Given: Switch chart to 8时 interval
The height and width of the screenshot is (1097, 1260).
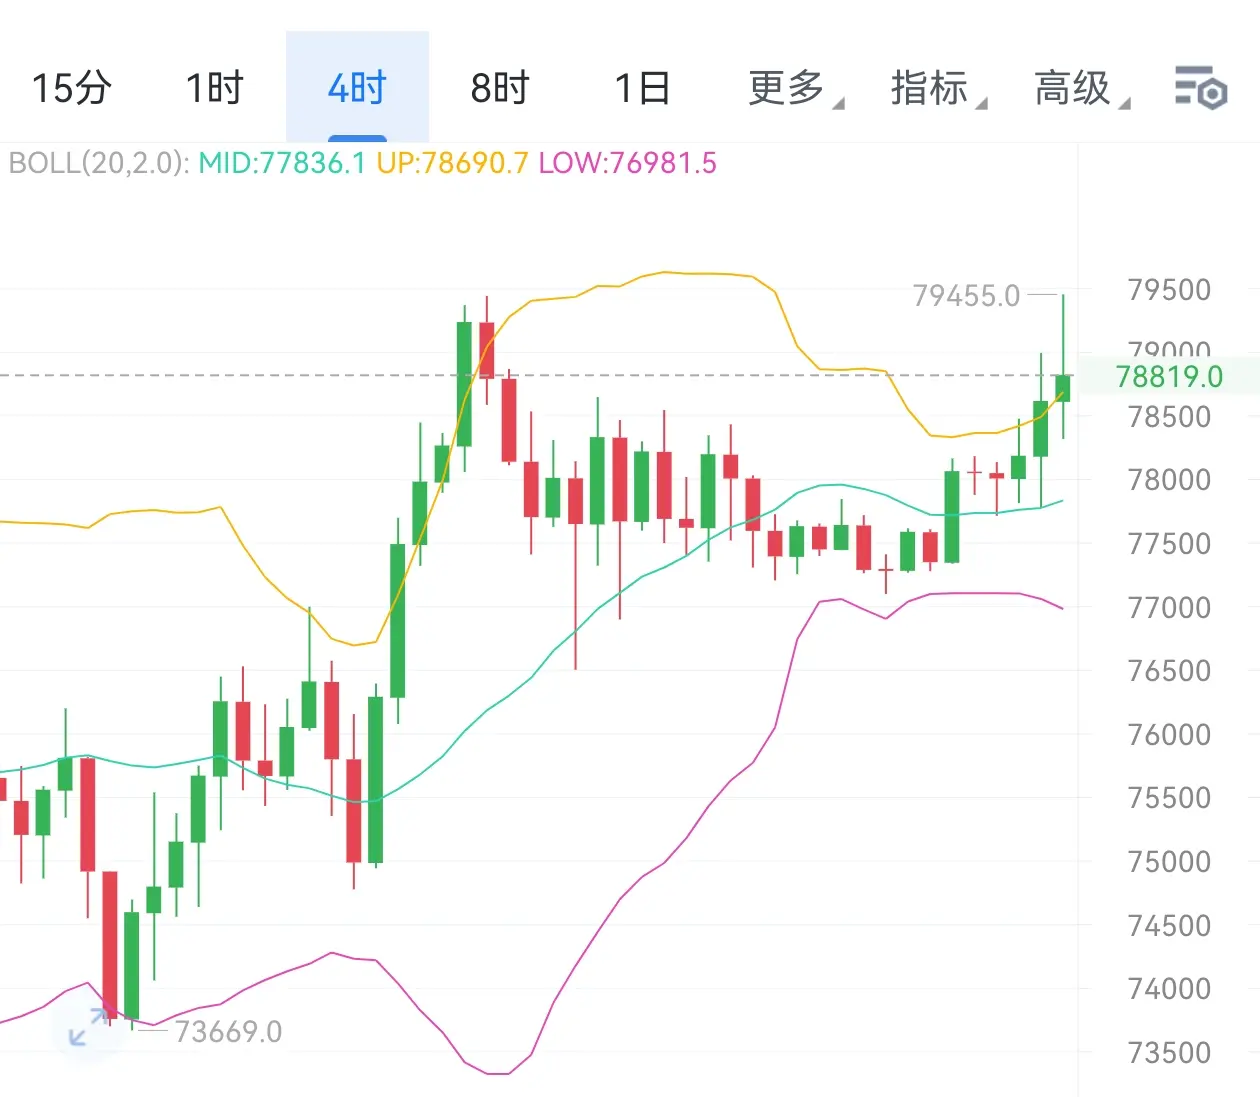Looking at the screenshot, I should 499,88.
